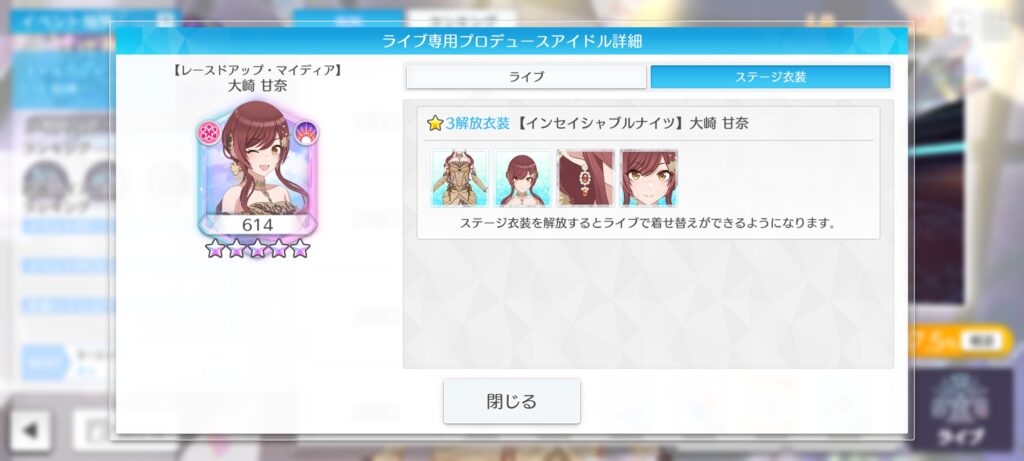Tap the purple sunburst badge icon
1024x461 pixels.
[305, 133]
